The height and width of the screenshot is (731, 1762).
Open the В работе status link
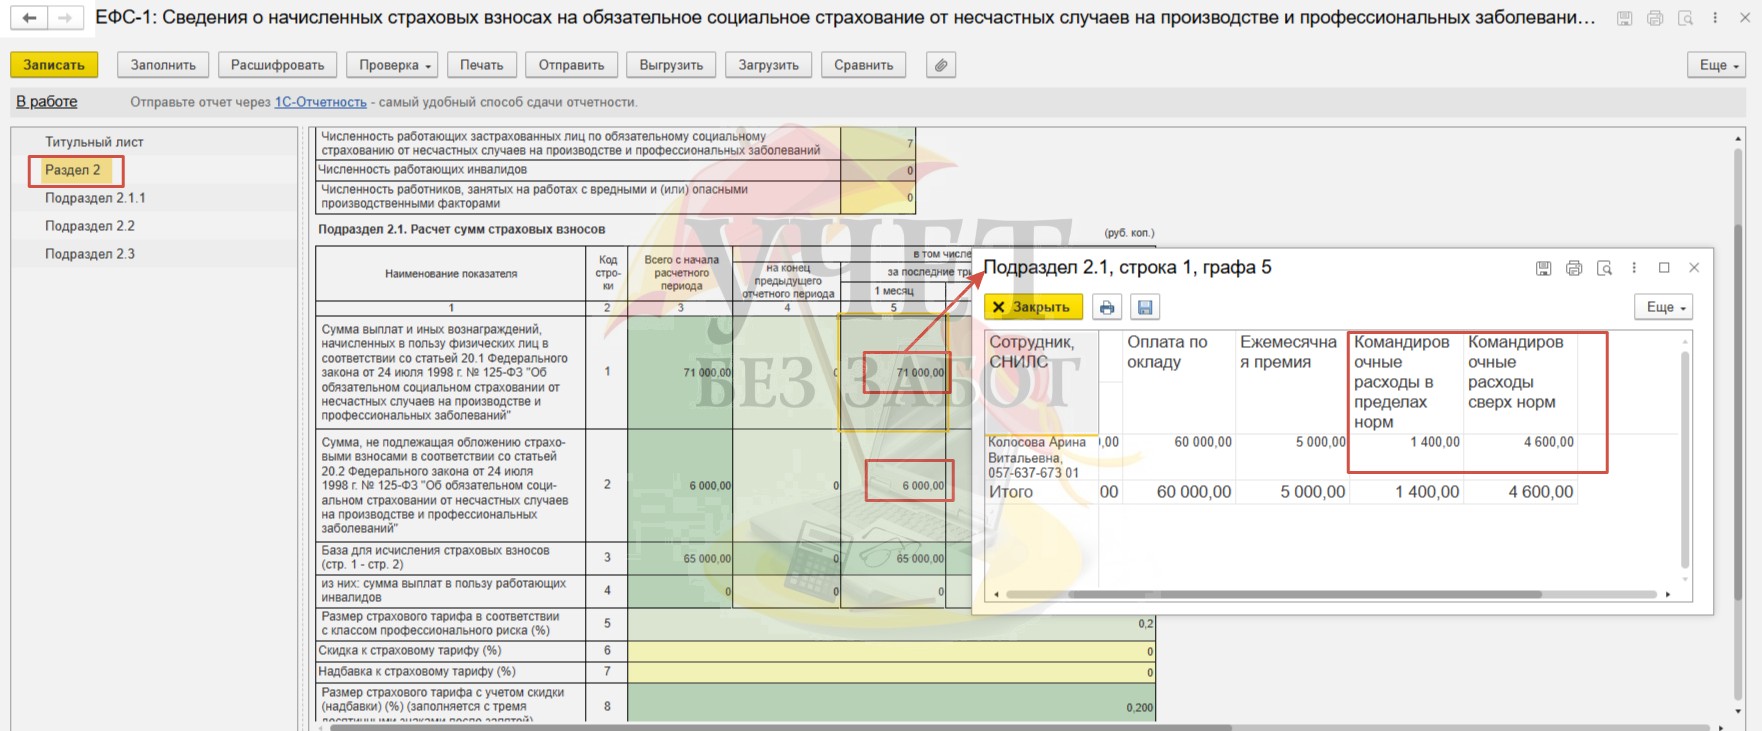46,102
